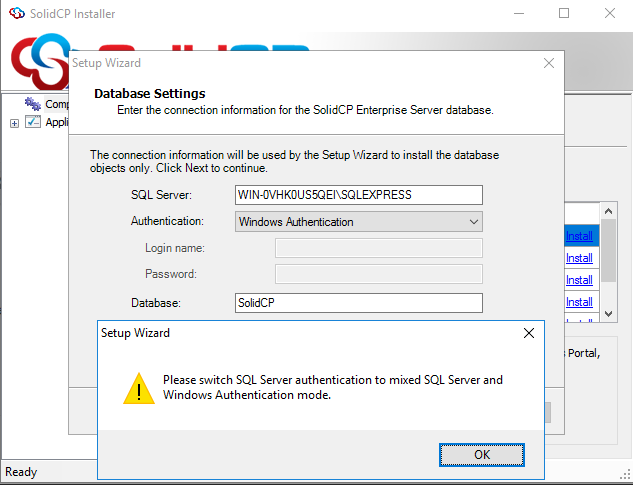Click the 'Database:' label
This screenshot has width=633, height=485.
coord(156,303)
